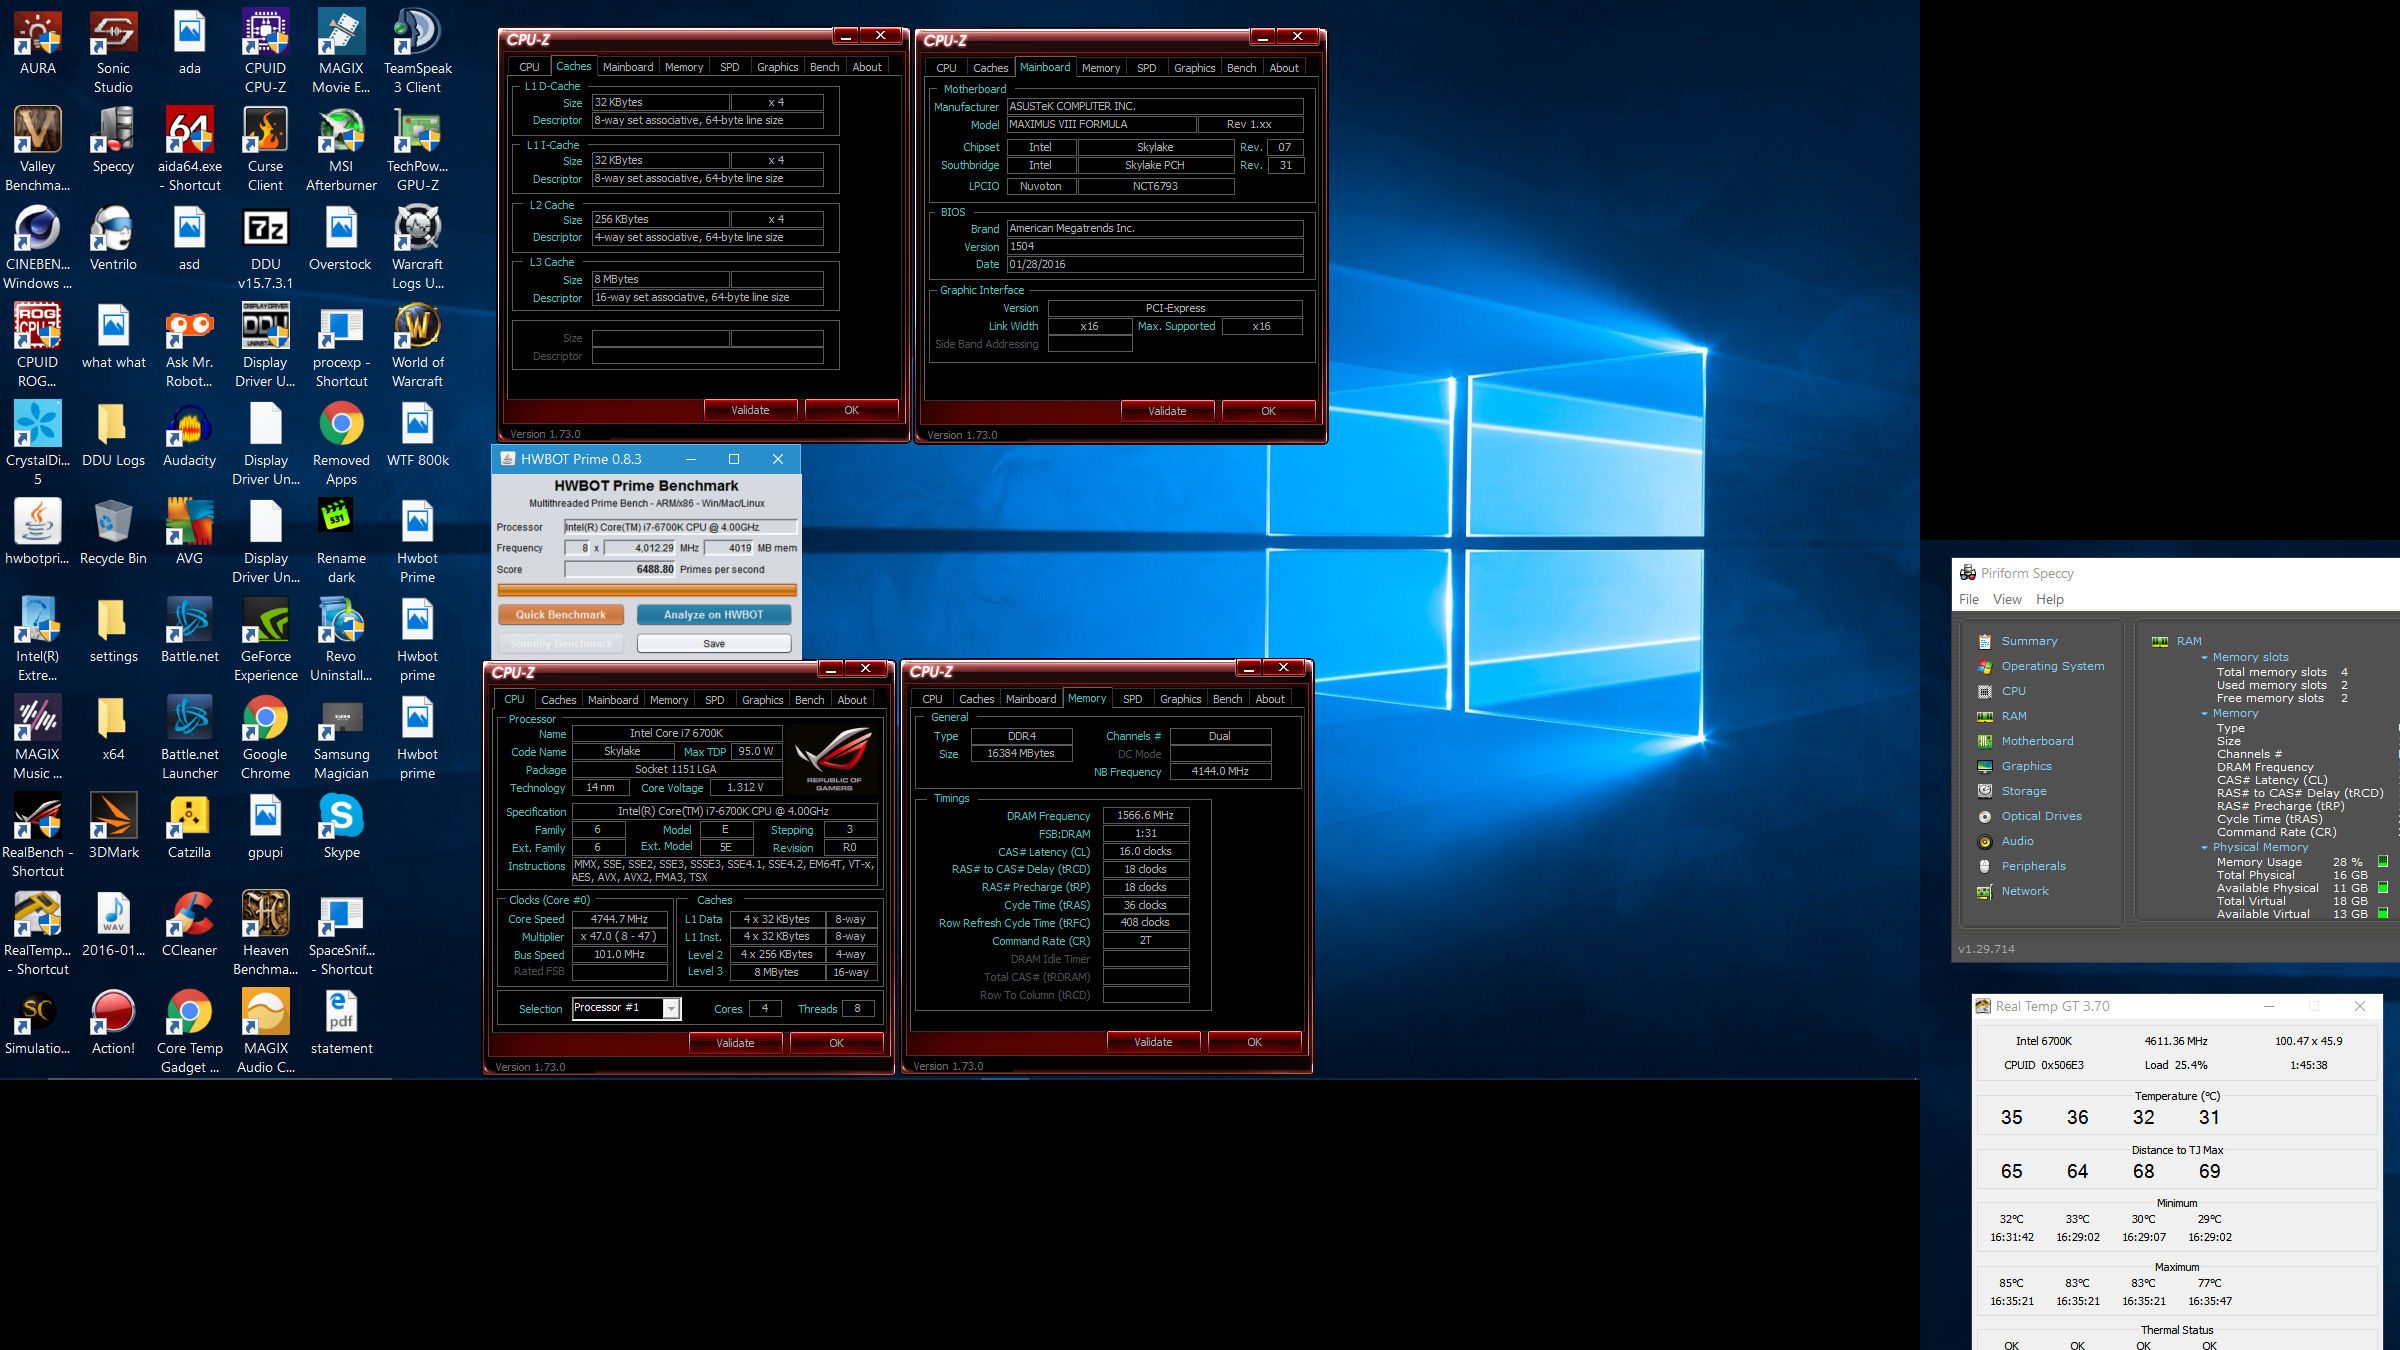This screenshot has width=2400, height=1350.
Task: Open Battle.net Launcher desktop icon
Action: (x=189, y=737)
